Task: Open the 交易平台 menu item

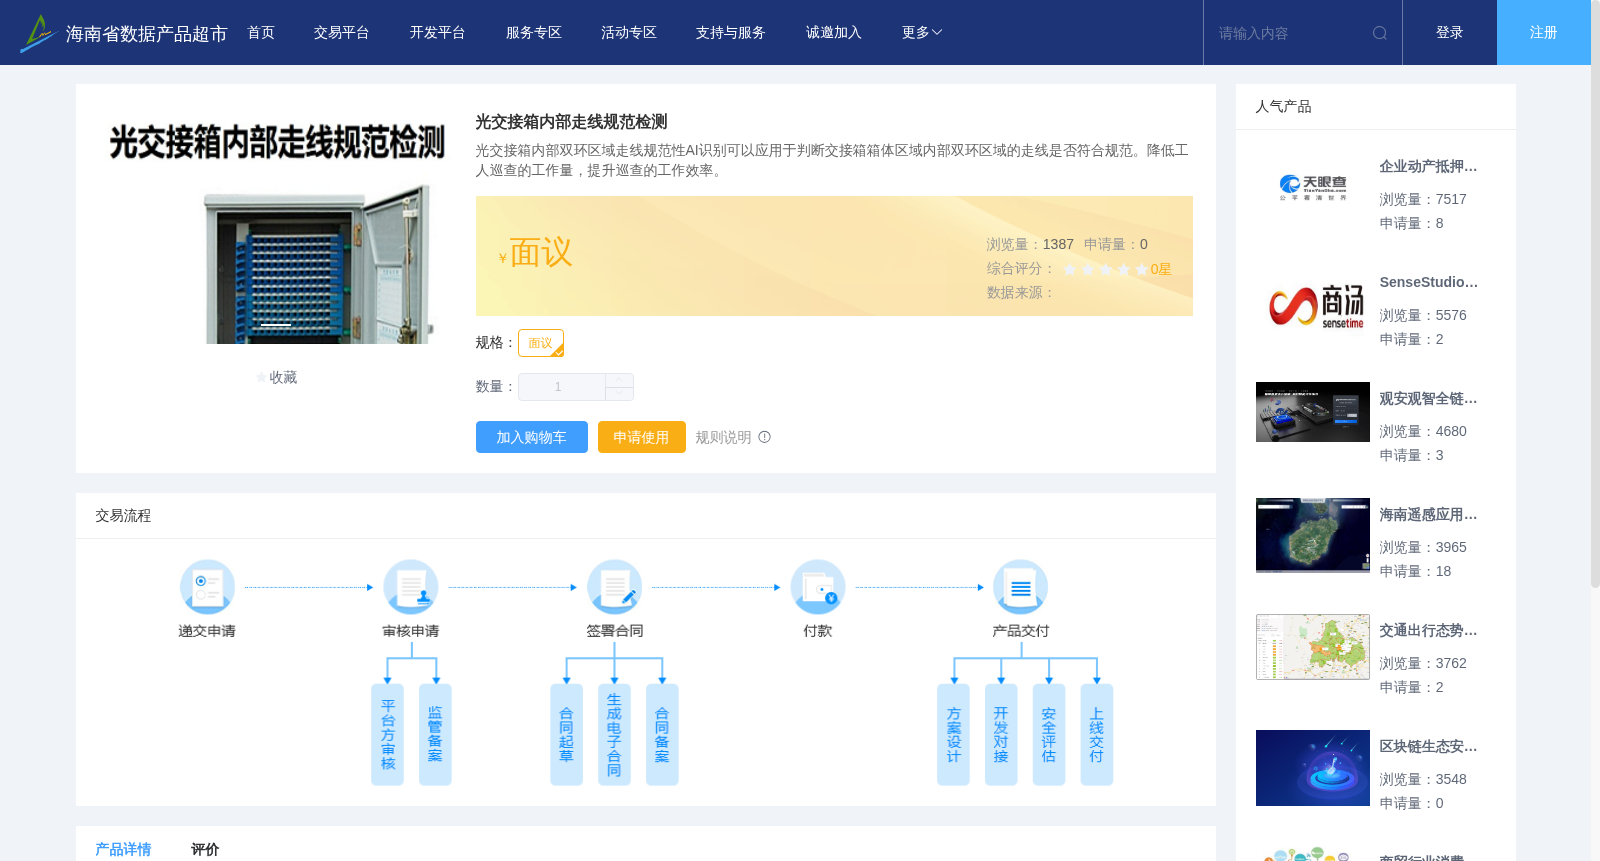Action: (342, 33)
